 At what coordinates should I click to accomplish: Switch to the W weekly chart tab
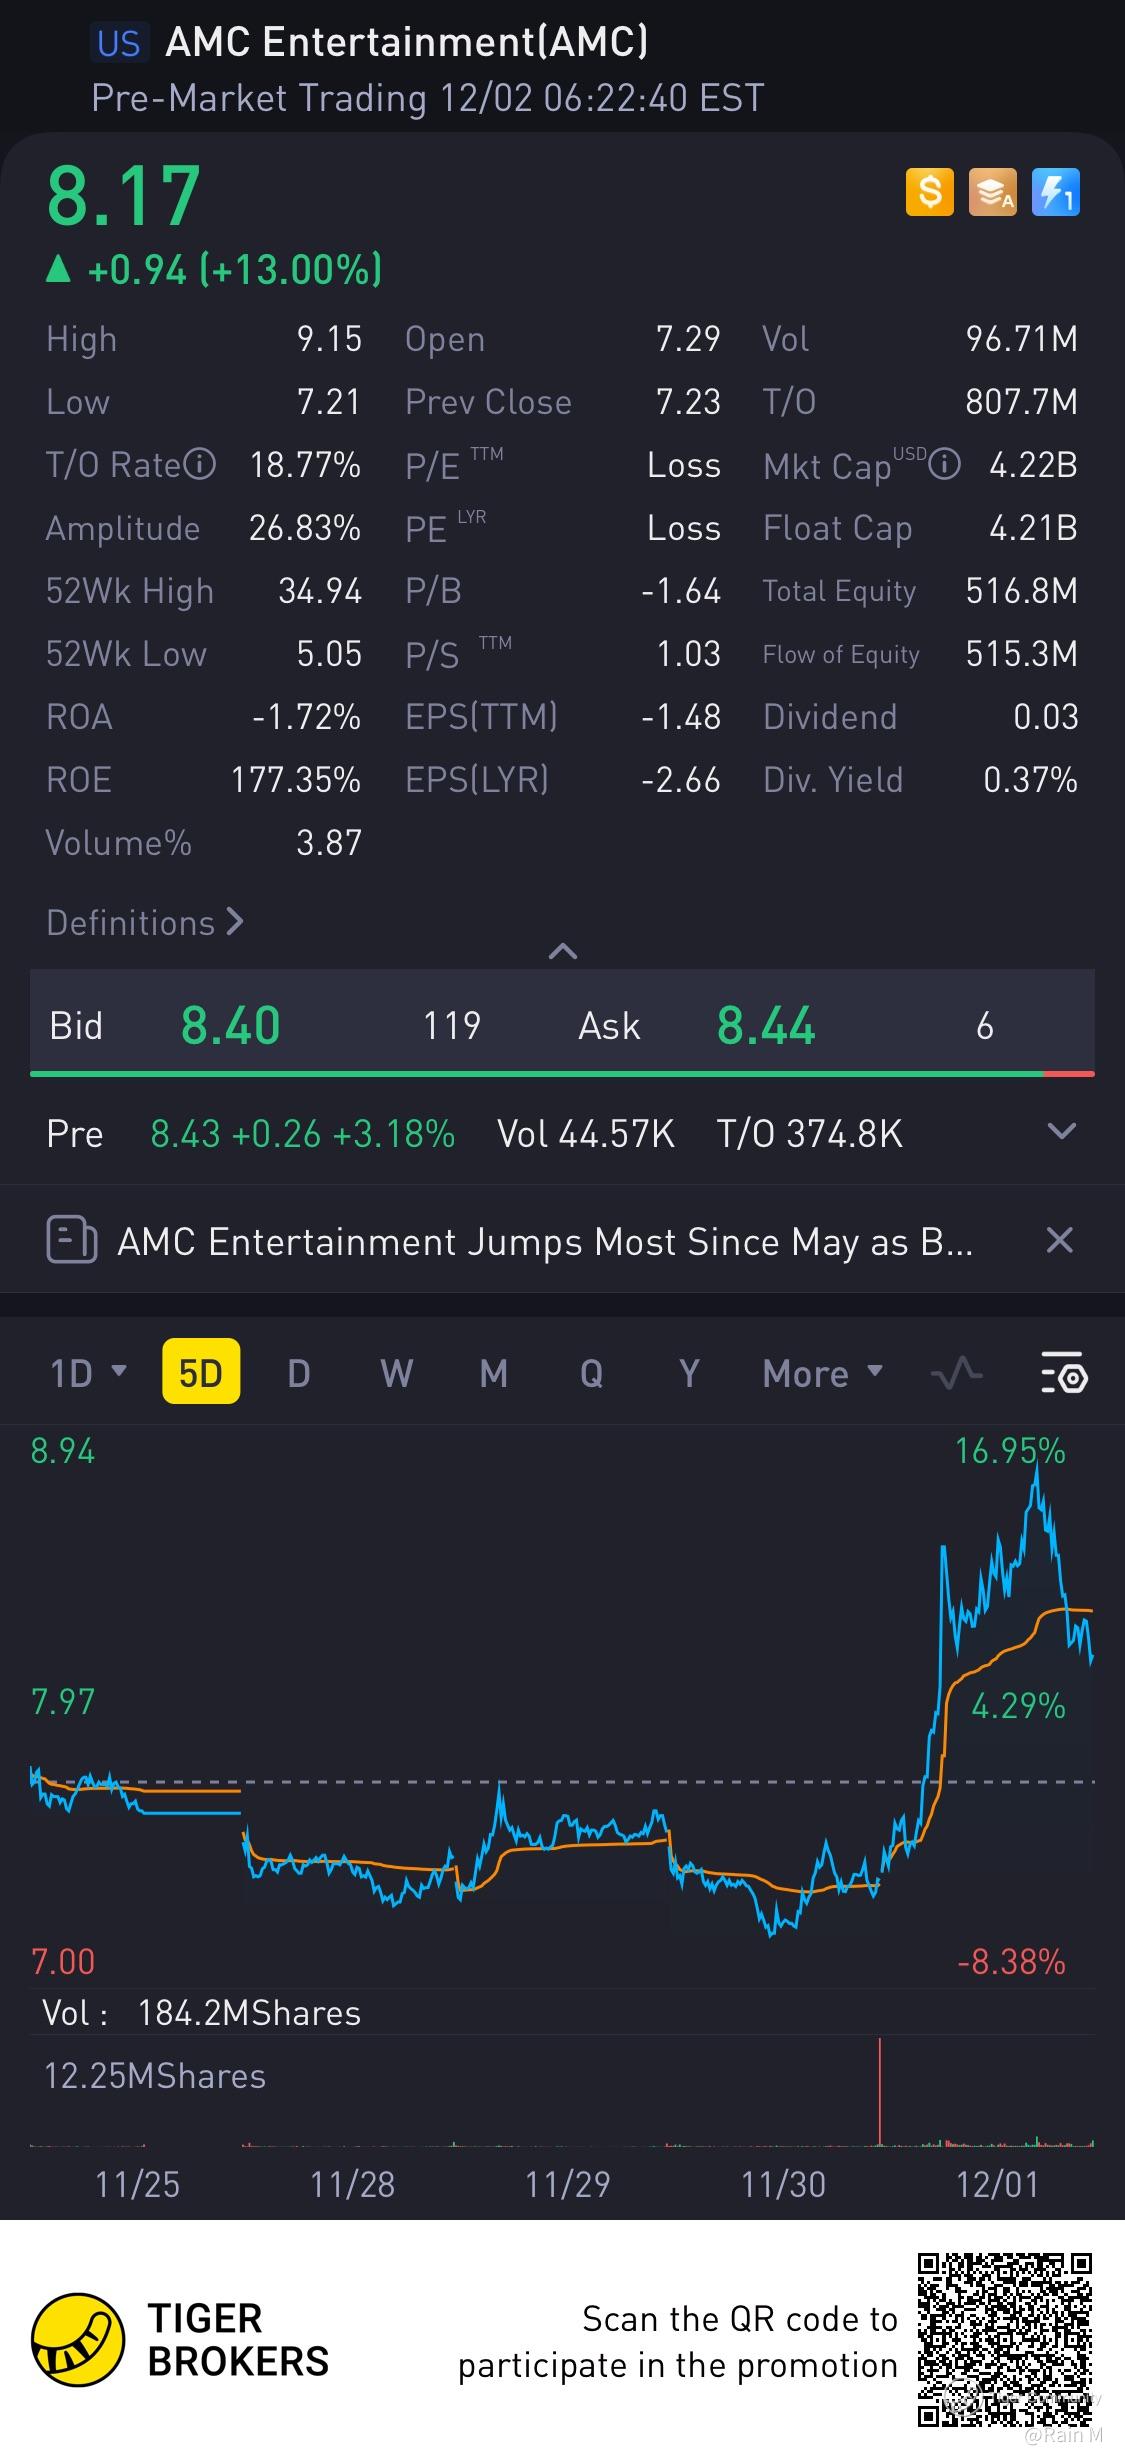[396, 1373]
